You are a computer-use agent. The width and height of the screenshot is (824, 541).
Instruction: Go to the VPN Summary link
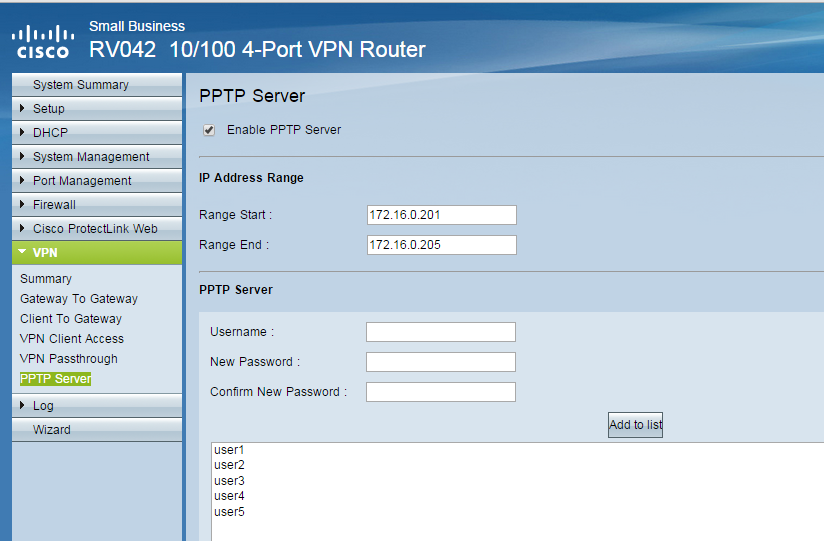click(46, 279)
